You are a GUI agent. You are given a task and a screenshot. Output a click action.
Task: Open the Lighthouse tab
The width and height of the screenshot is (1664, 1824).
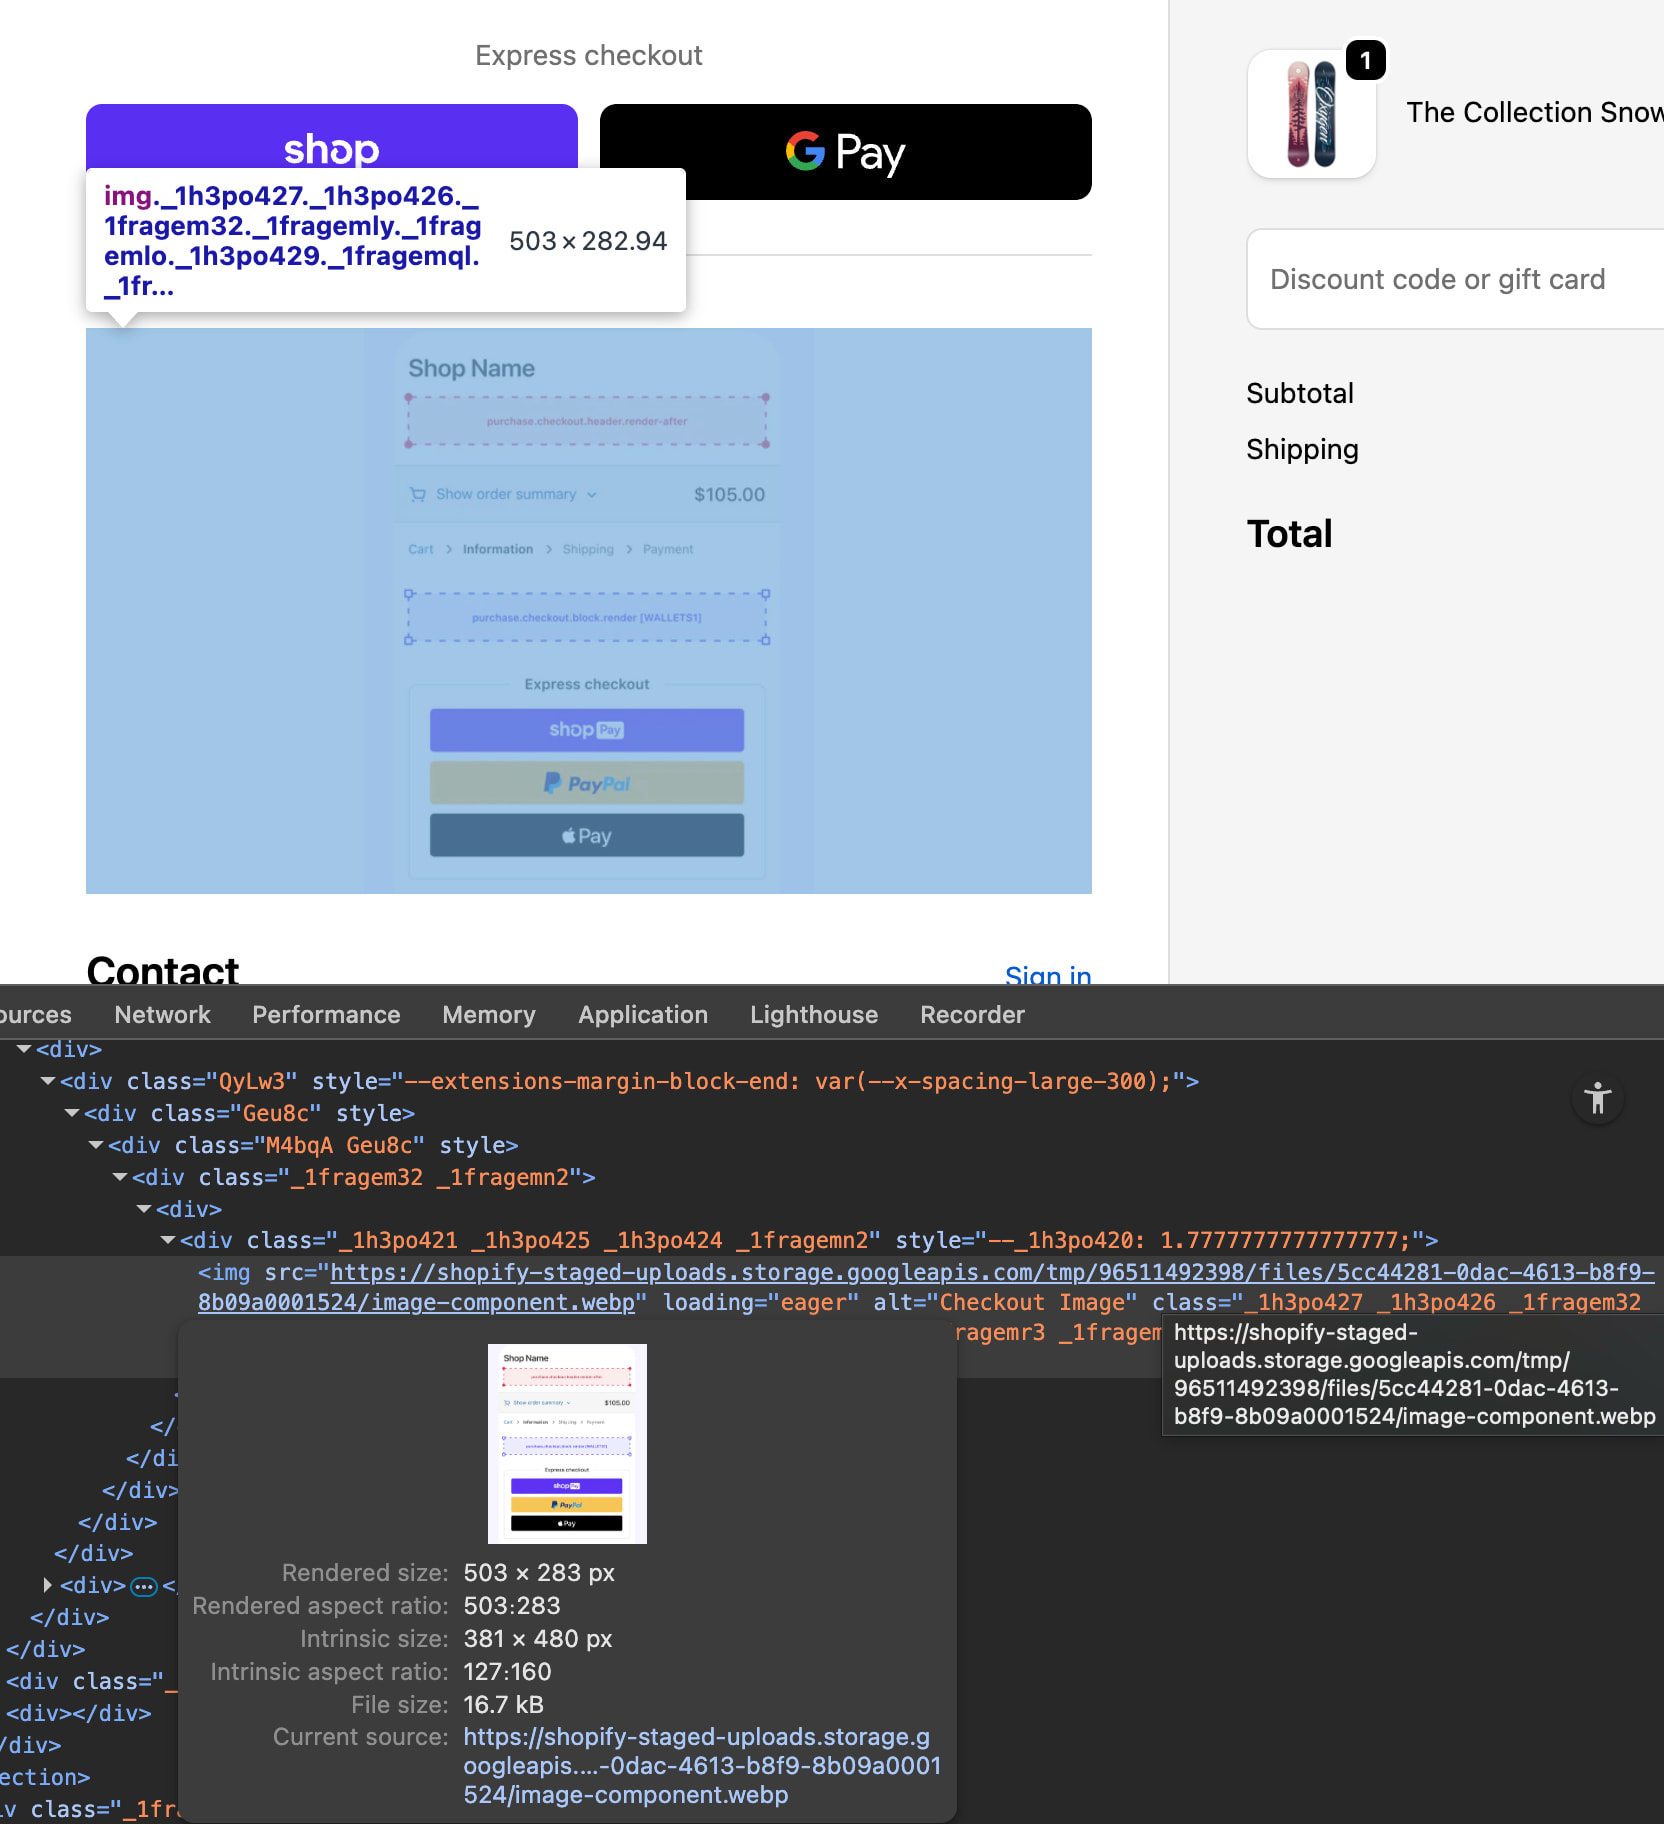click(x=814, y=1015)
